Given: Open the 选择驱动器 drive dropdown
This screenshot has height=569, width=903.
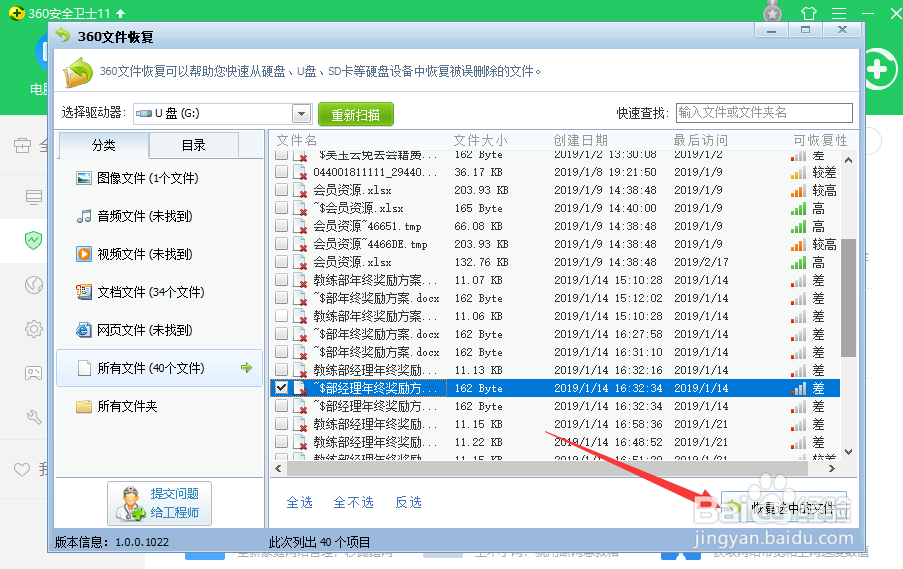Looking at the screenshot, I should click(x=301, y=113).
